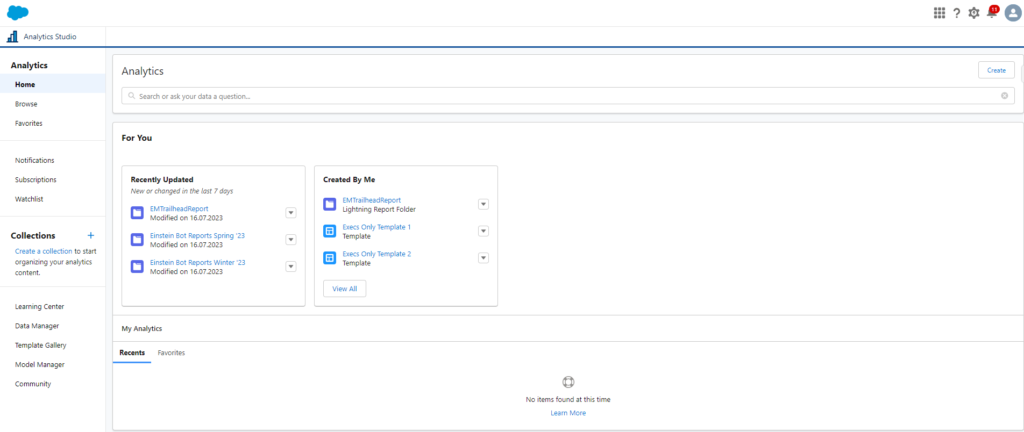This screenshot has height=432, width=1024.
Task: Expand dropdown for Execs Only Template 1
Action: tap(483, 231)
